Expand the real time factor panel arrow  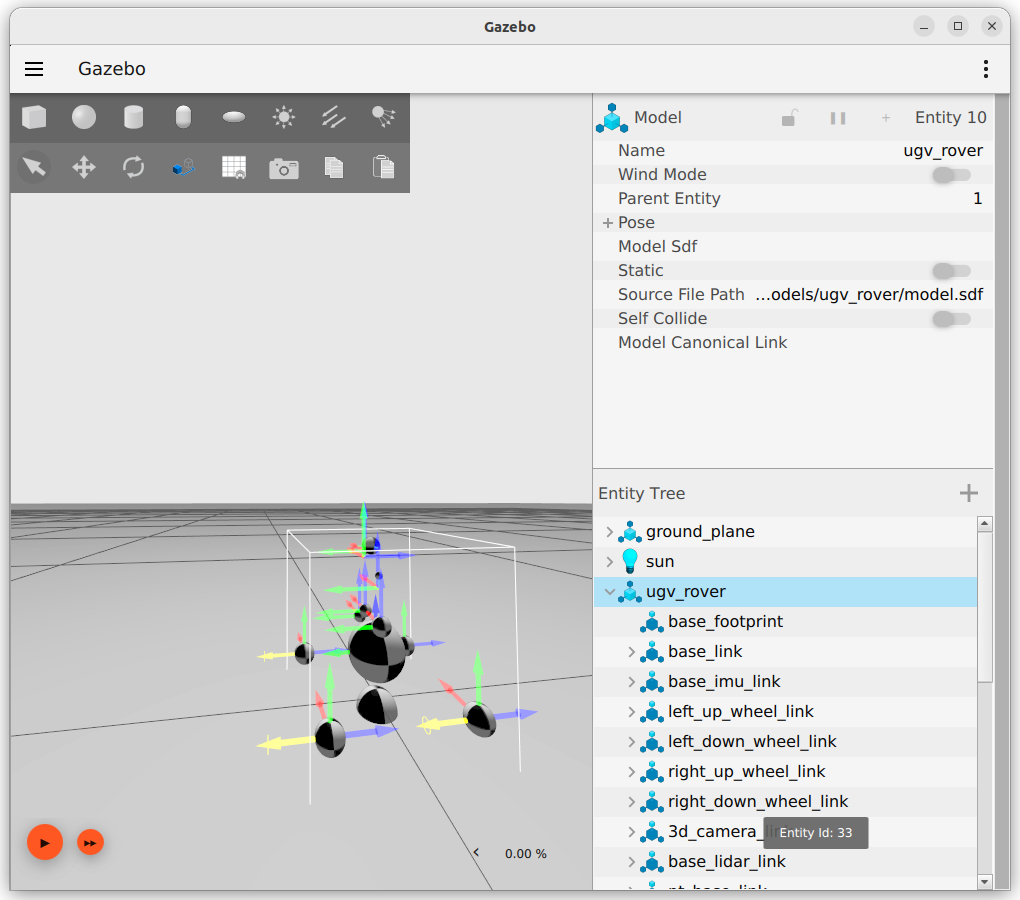point(476,853)
